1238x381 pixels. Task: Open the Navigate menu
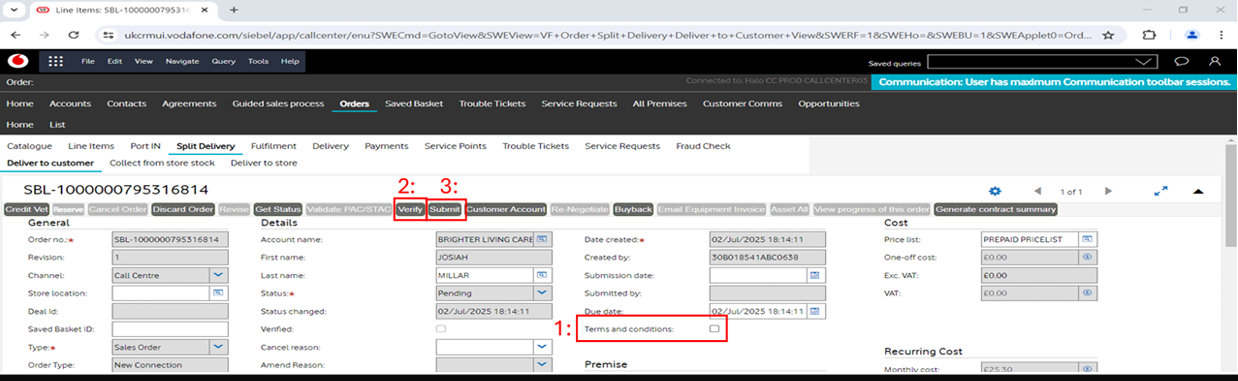pyautogui.click(x=182, y=61)
